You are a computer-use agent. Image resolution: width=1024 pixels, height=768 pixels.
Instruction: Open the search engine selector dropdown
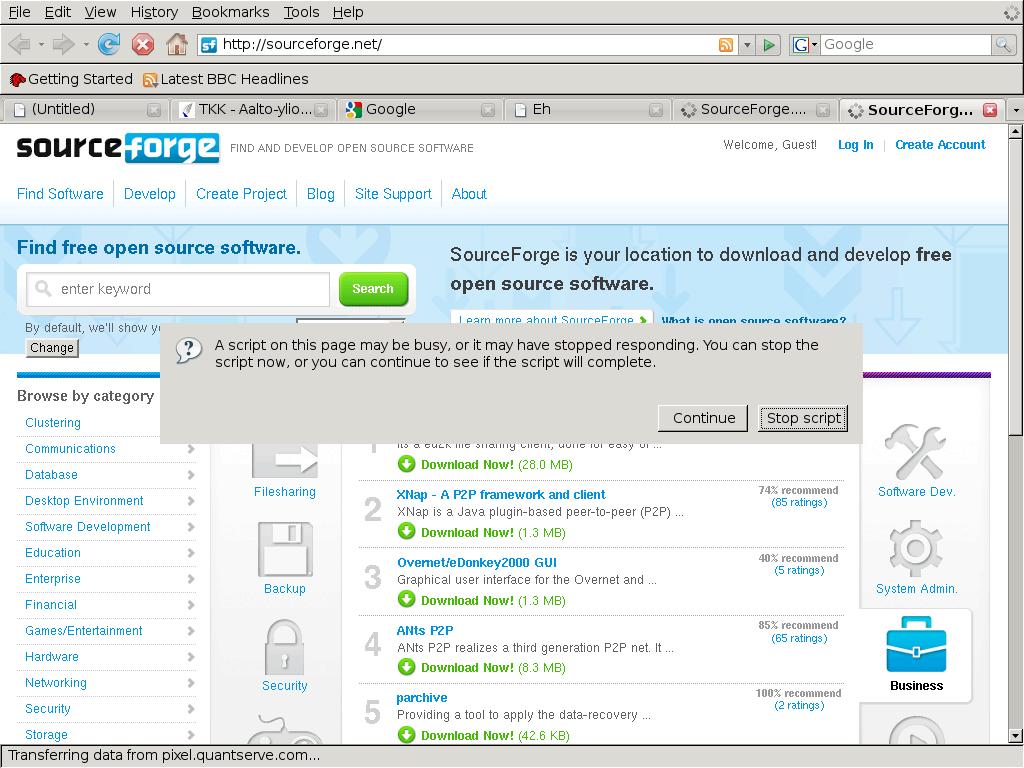[805, 44]
